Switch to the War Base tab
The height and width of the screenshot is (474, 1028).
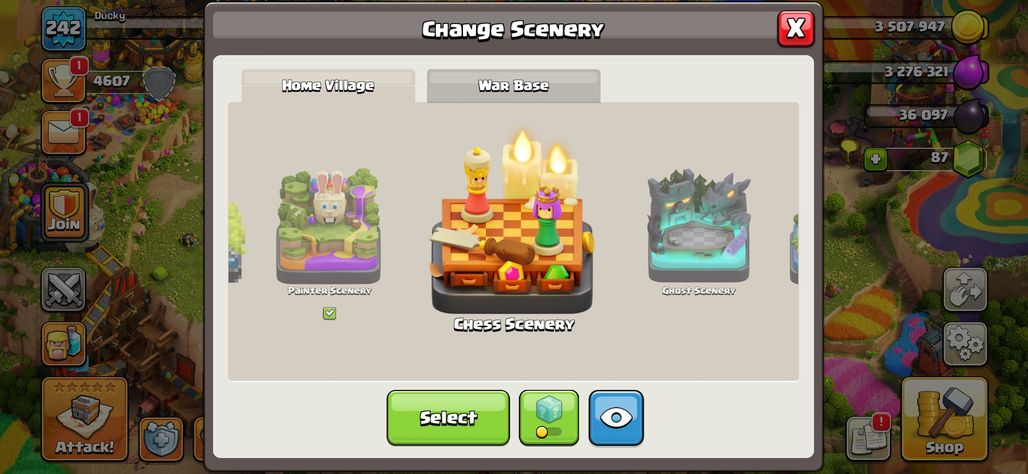pyautogui.click(x=513, y=86)
